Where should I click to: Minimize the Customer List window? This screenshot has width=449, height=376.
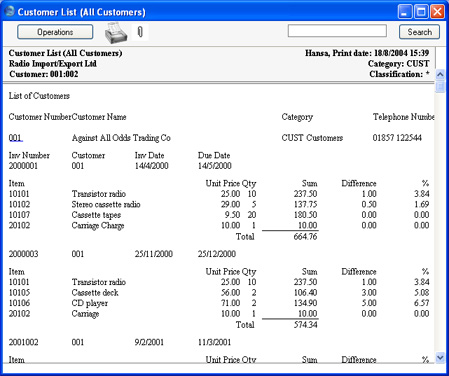(x=405, y=12)
